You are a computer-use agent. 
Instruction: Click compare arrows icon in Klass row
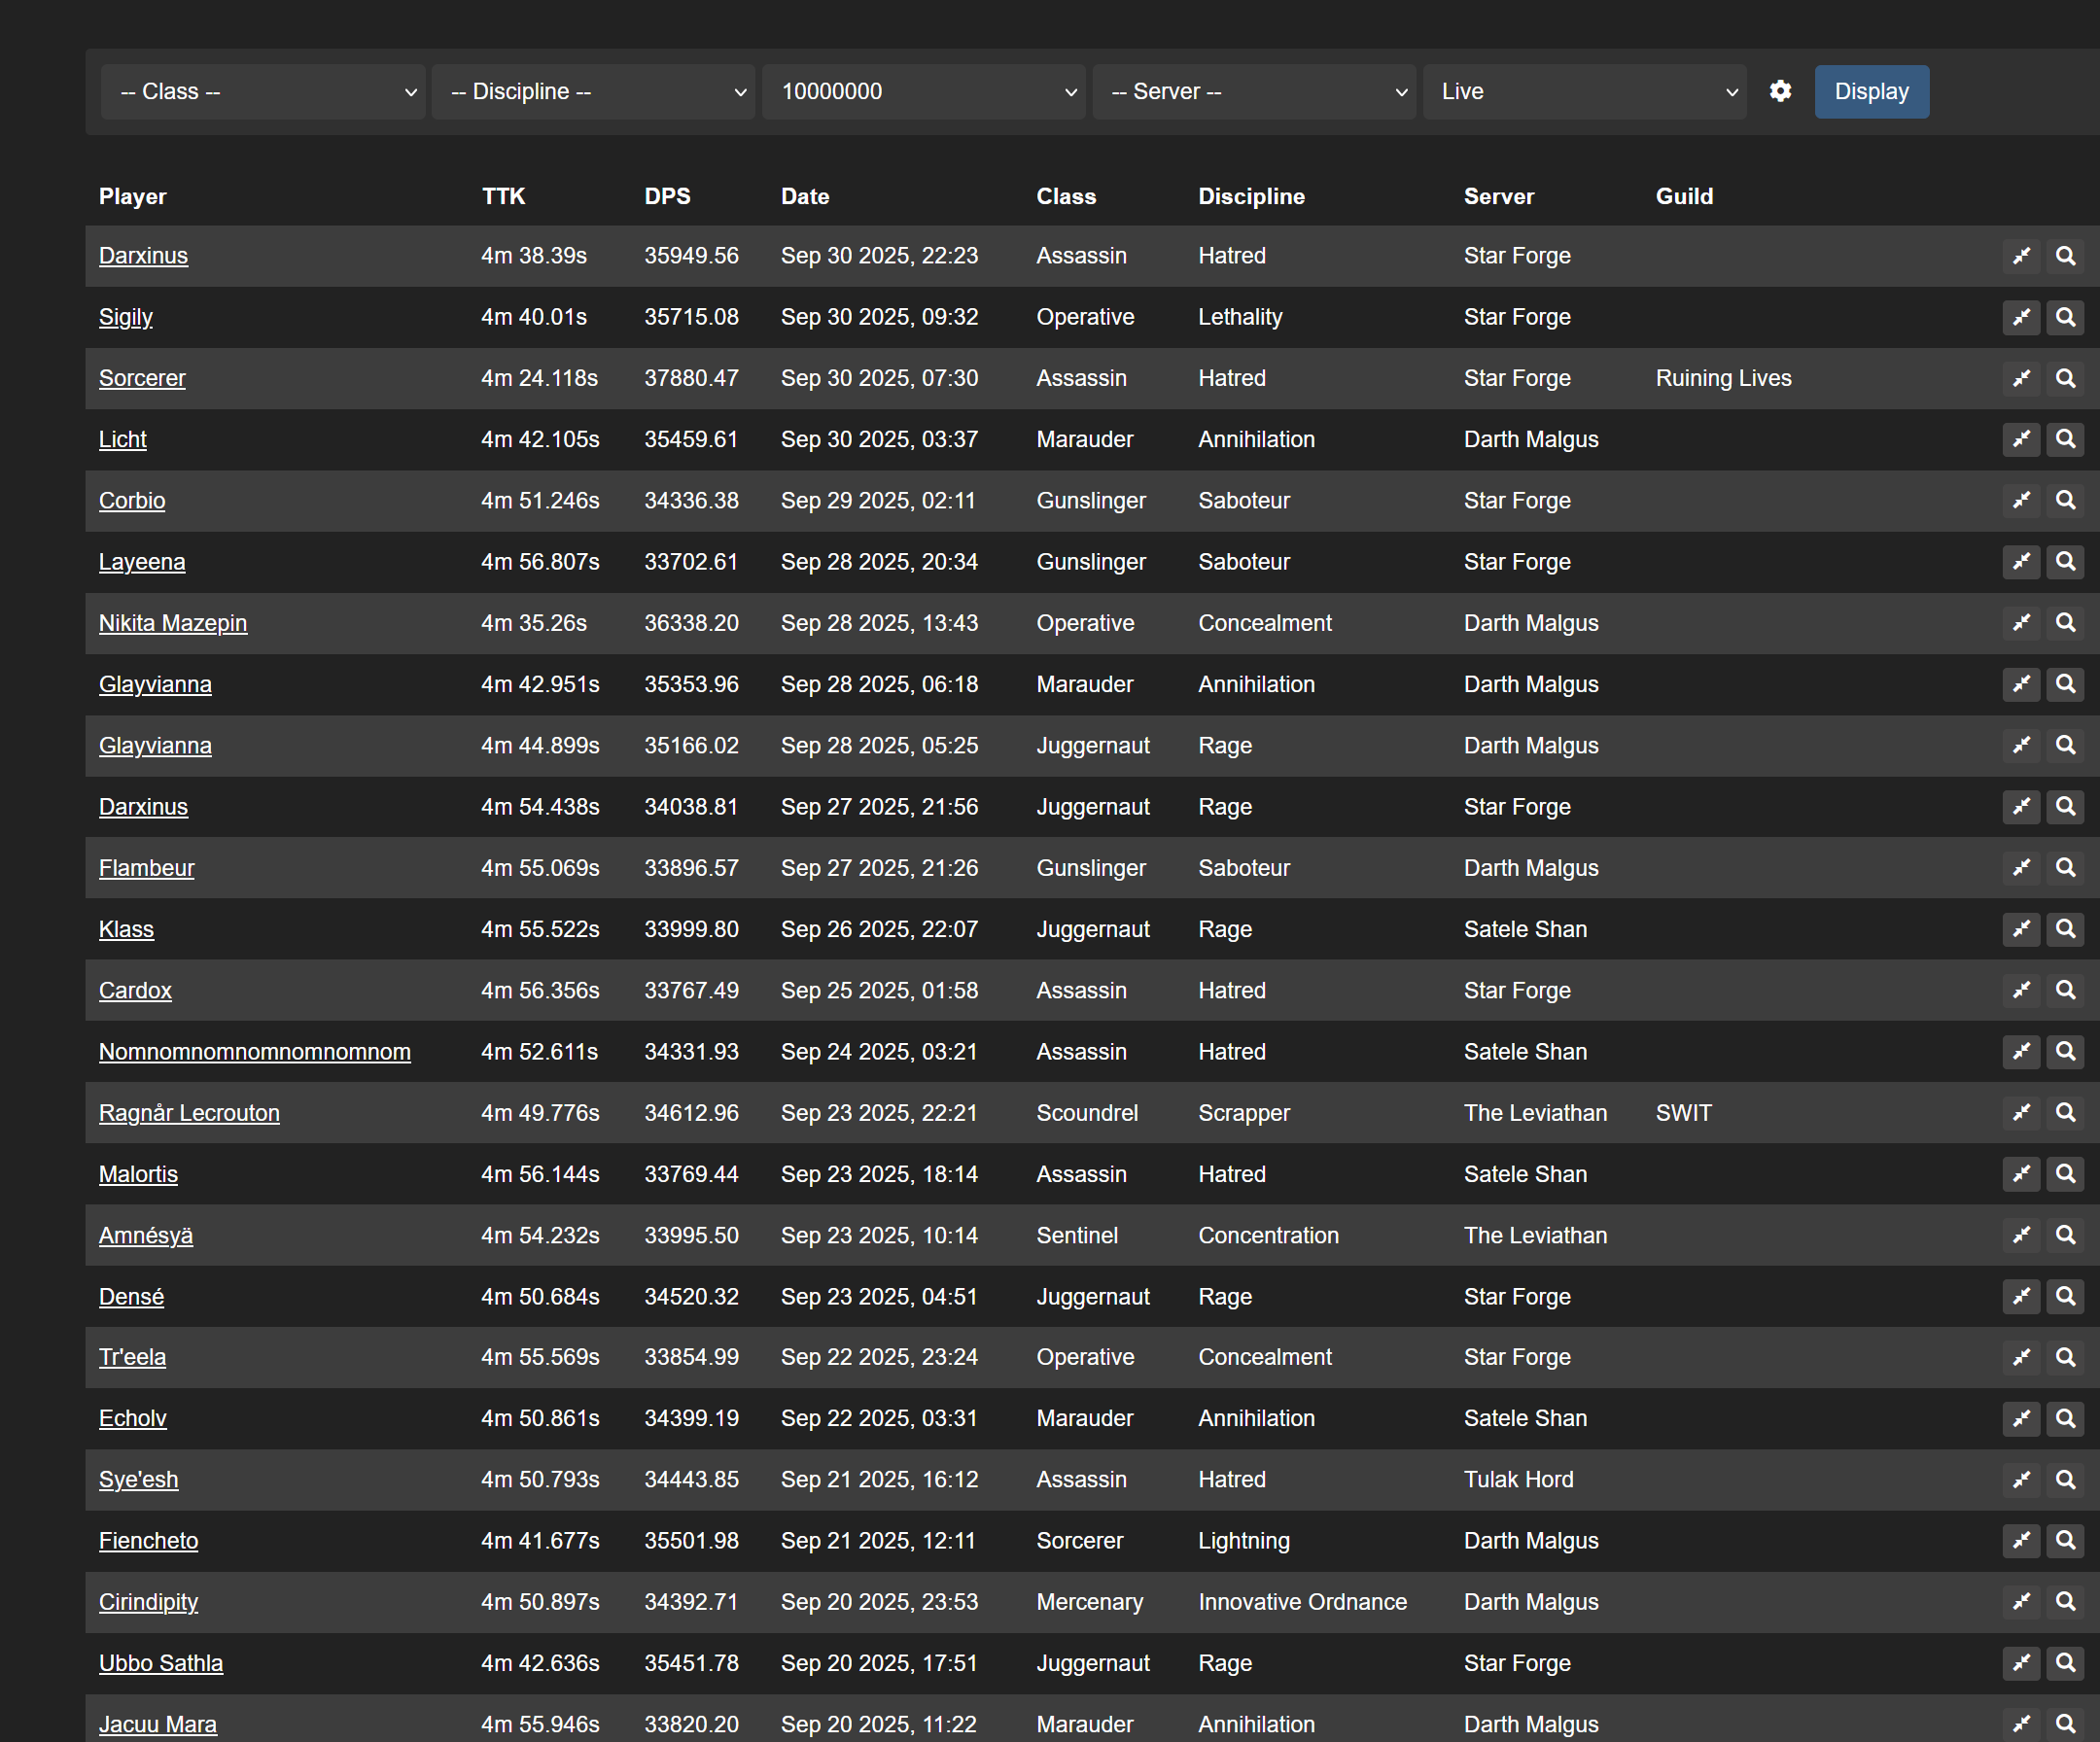[x=2021, y=929]
